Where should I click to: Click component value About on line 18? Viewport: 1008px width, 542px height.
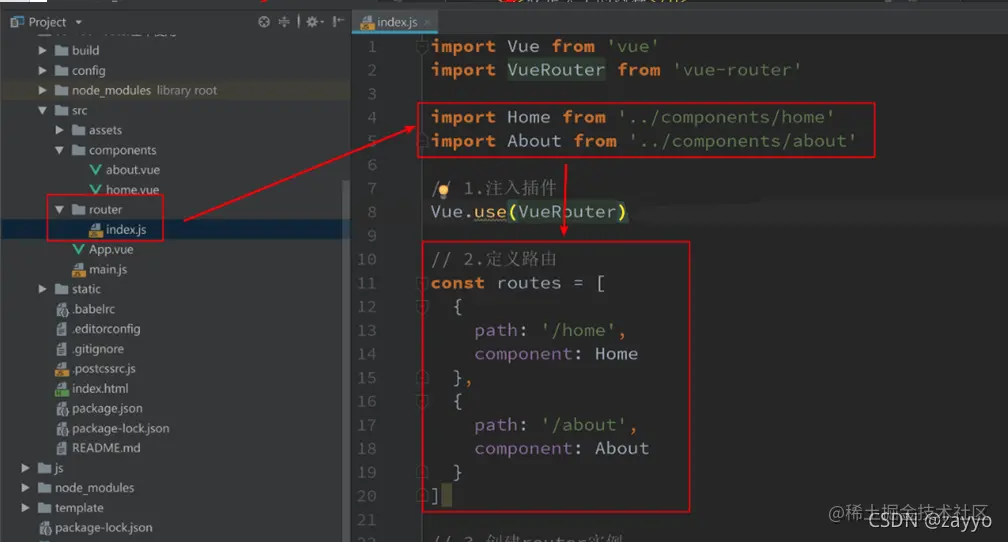coord(622,449)
